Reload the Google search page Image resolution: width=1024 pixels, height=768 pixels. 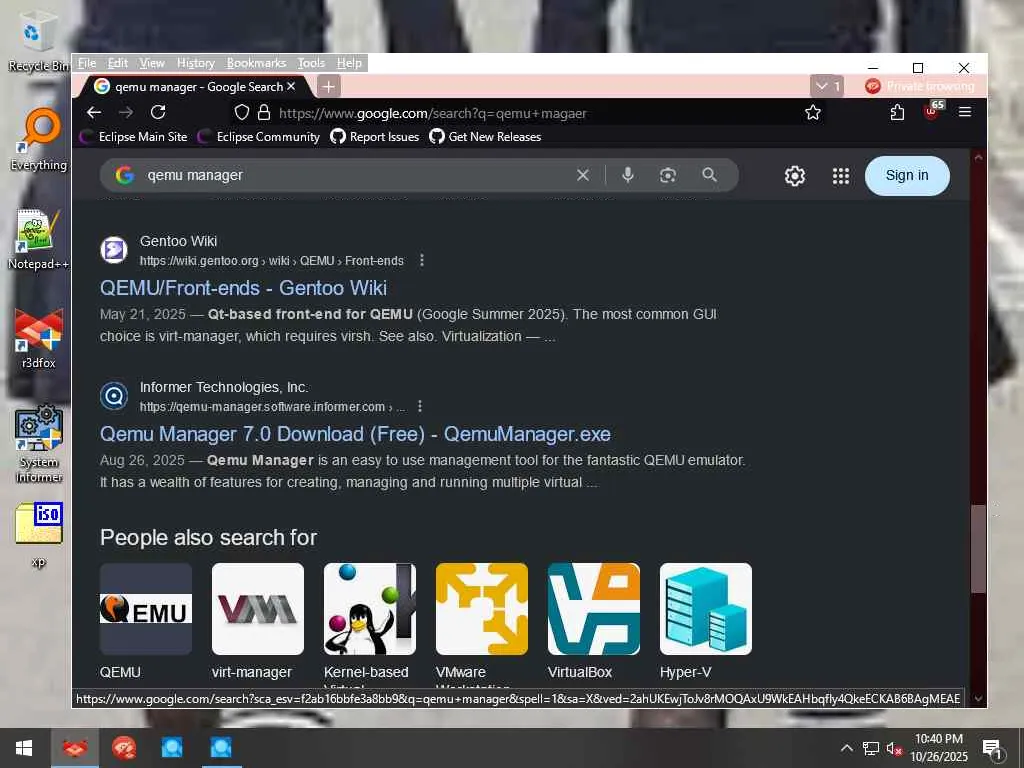tap(158, 112)
